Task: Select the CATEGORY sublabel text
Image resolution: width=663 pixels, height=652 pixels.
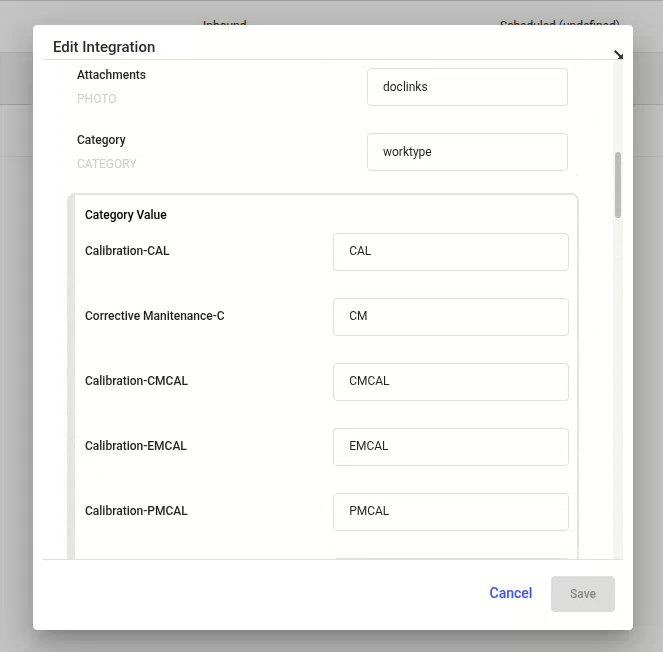Action: tap(107, 164)
